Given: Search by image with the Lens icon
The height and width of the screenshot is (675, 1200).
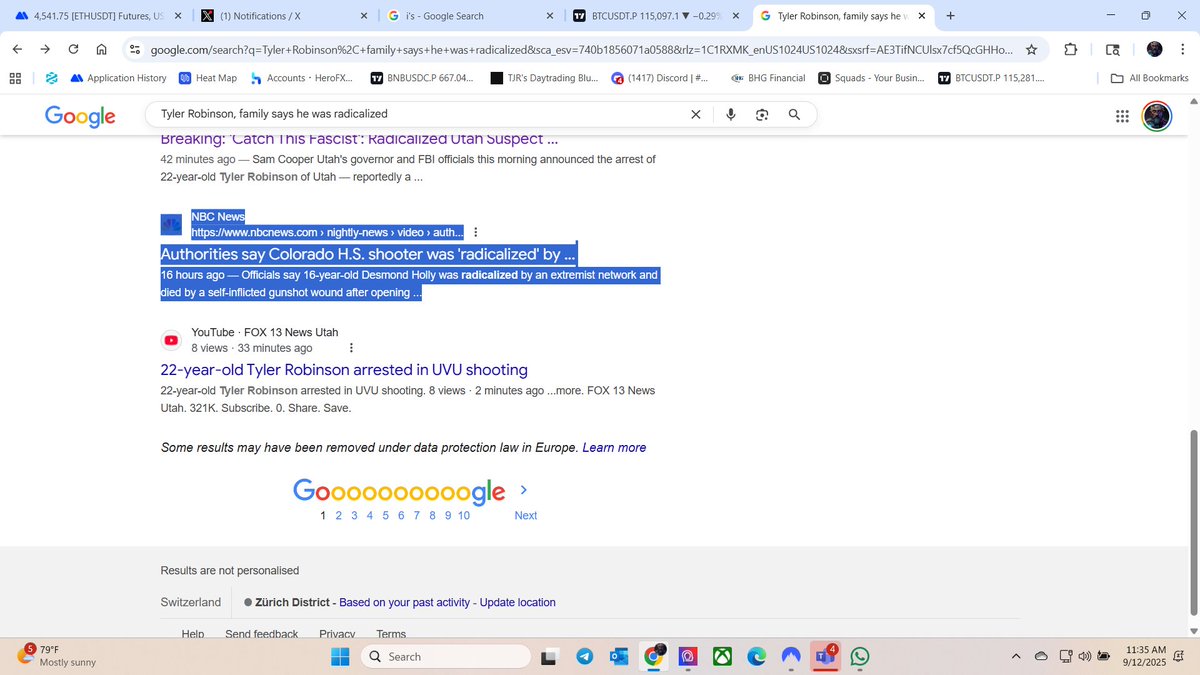Looking at the screenshot, I should (x=762, y=115).
